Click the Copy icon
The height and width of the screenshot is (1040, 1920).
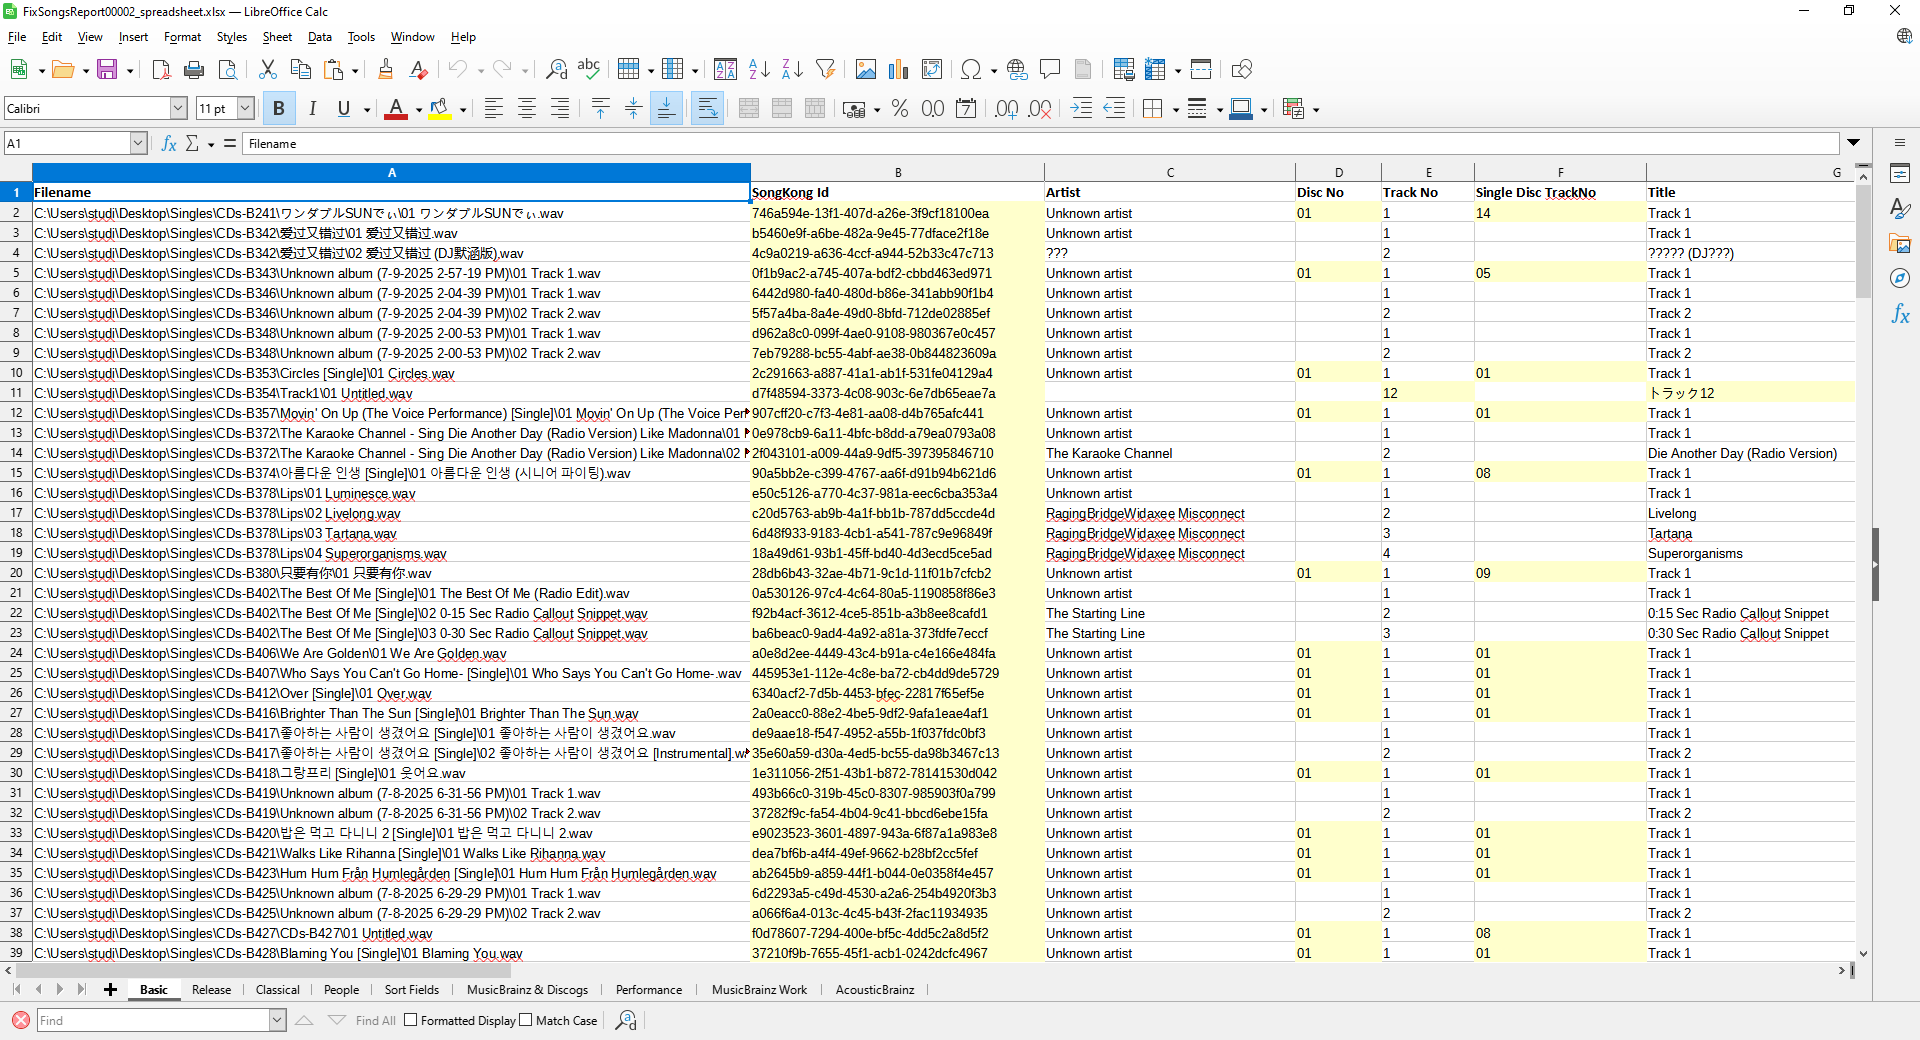tap(300, 69)
